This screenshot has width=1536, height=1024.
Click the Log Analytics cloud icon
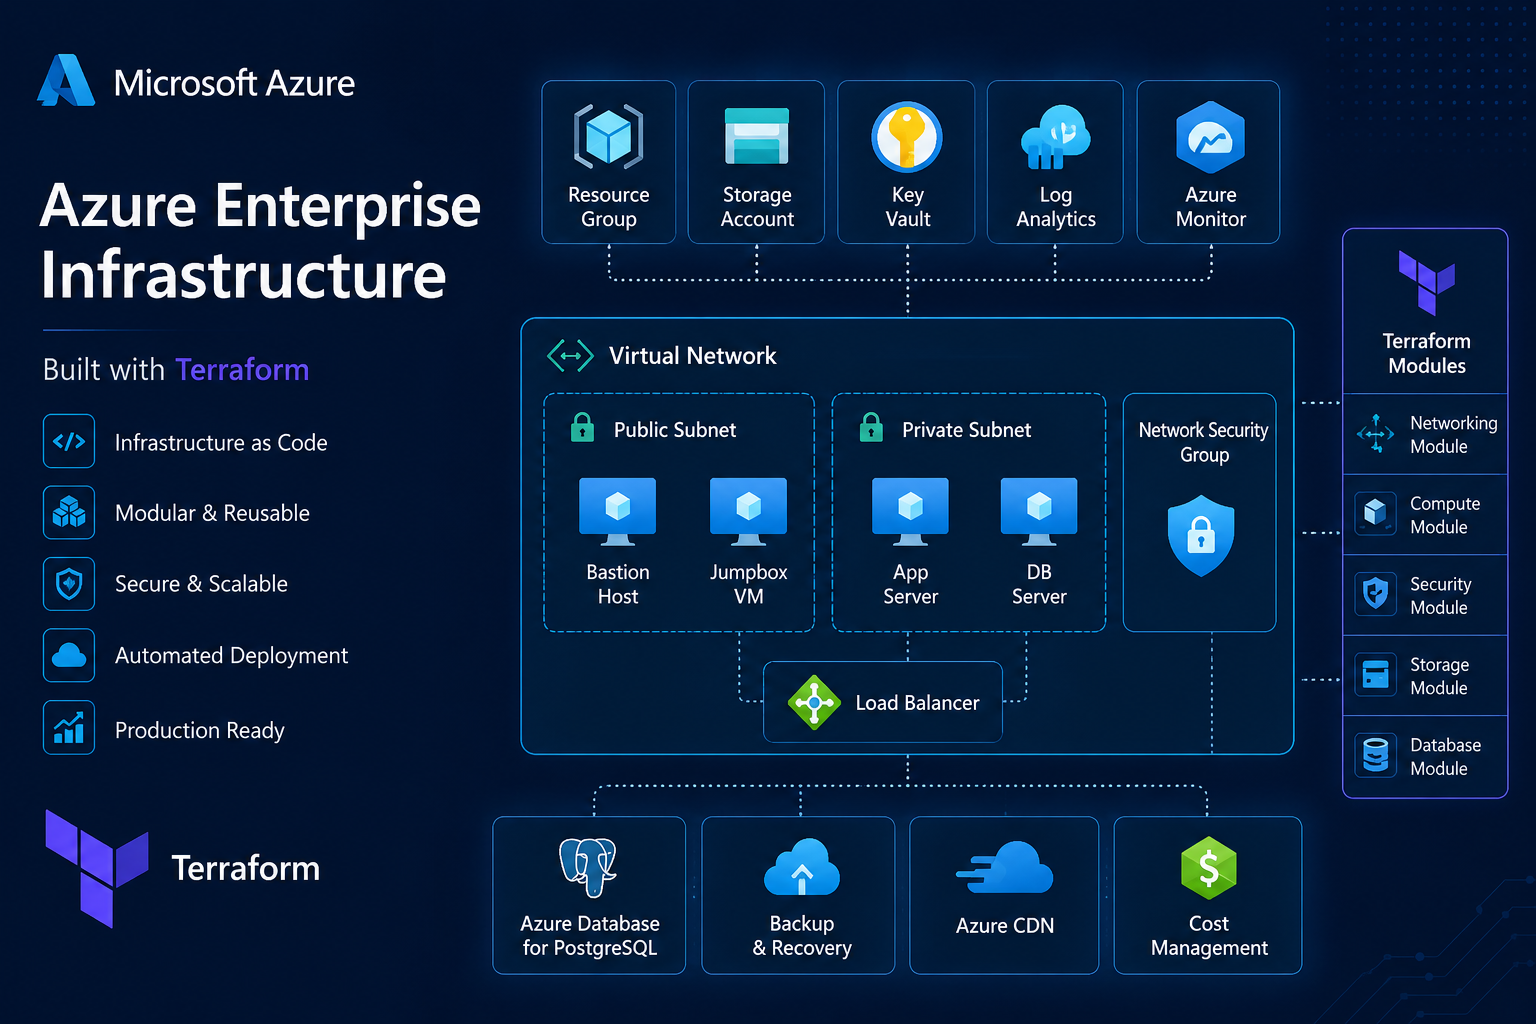1054,137
